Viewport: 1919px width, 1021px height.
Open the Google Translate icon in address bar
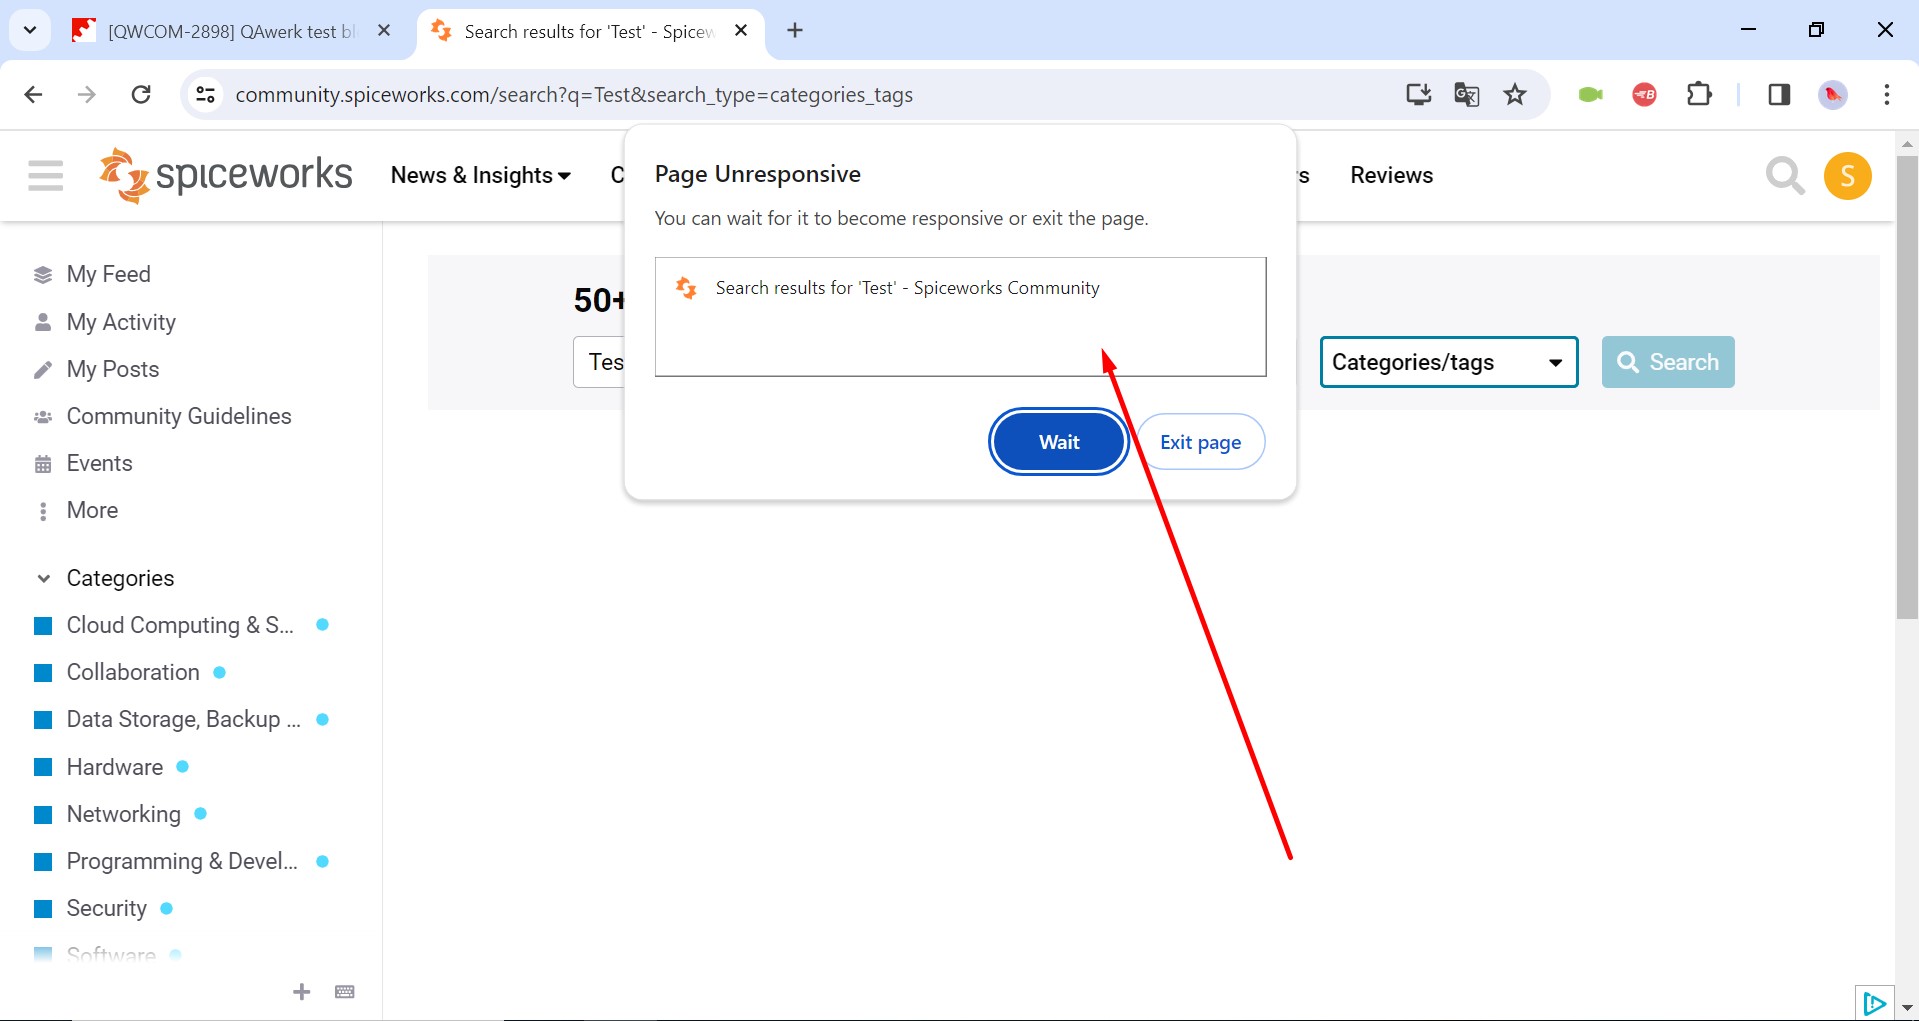tap(1467, 94)
